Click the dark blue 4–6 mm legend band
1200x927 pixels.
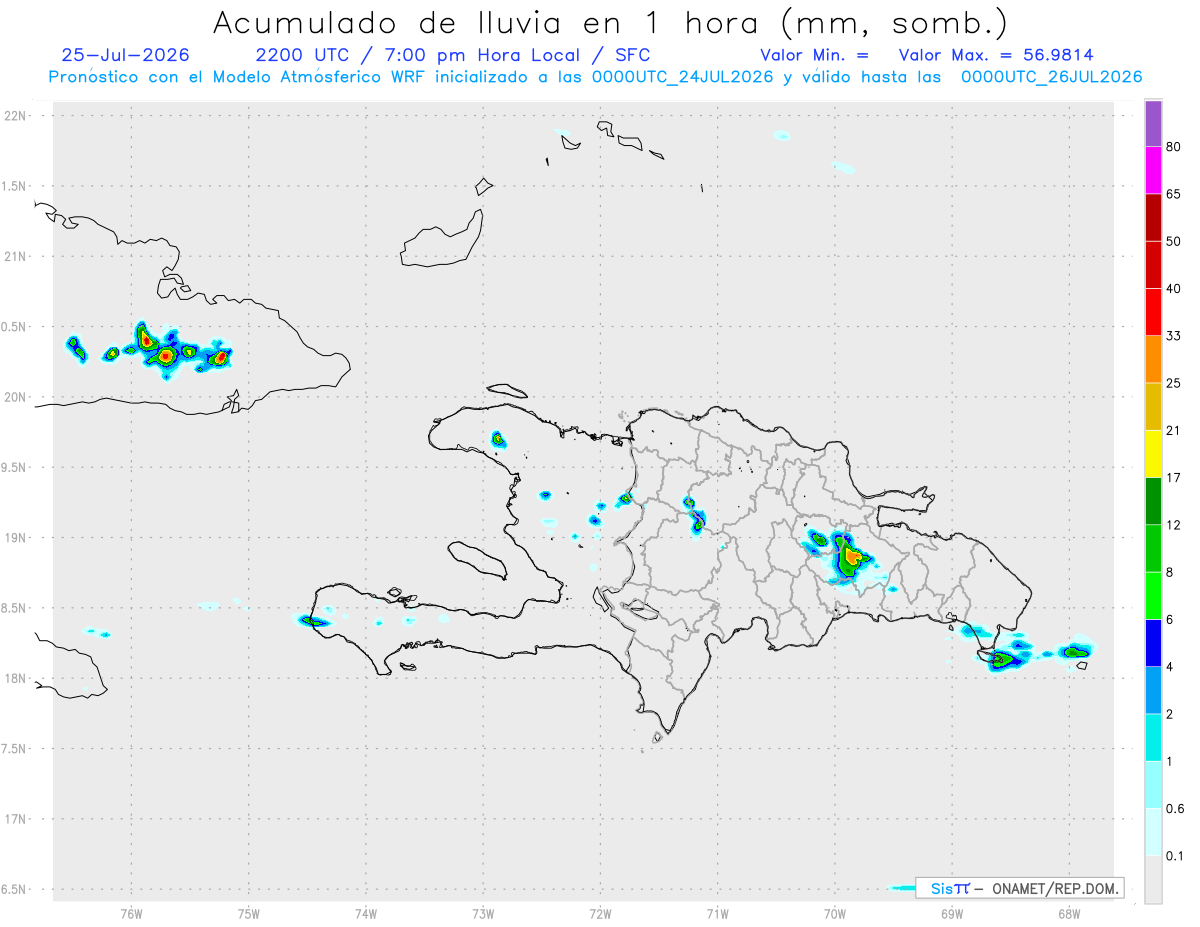pos(1153,643)
